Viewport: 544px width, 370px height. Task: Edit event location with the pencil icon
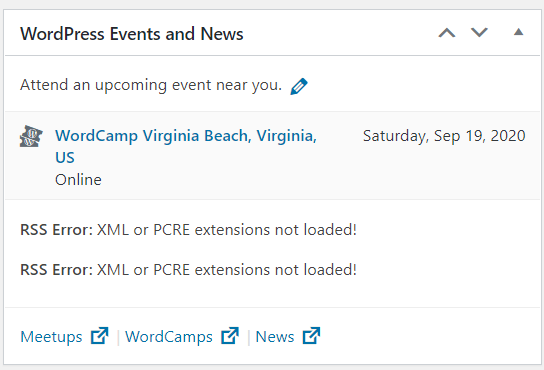tap(299, 86)
